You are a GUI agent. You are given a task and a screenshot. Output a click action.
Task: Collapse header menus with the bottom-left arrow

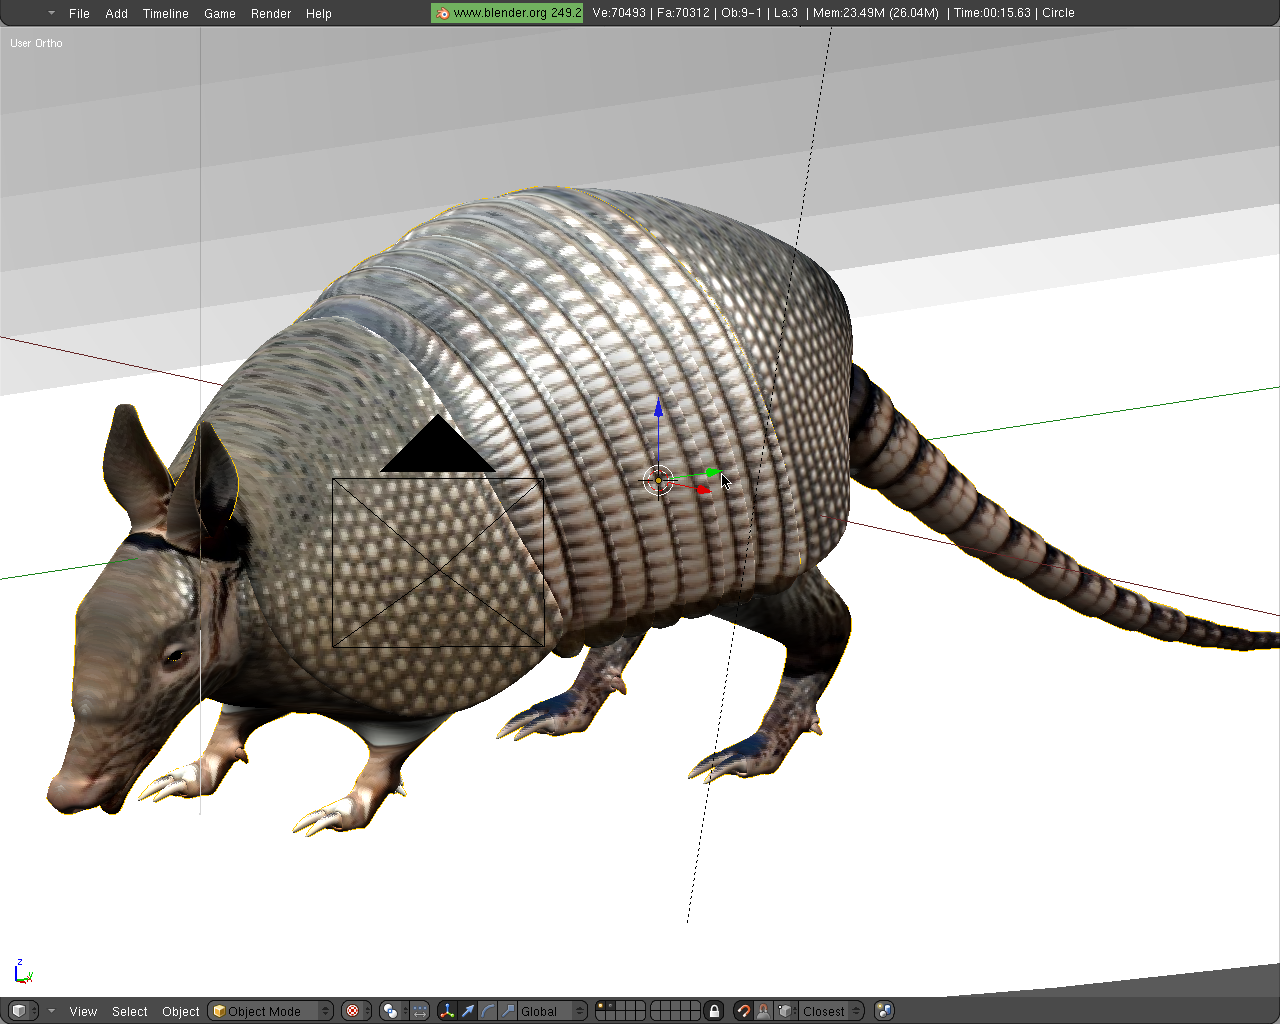[51, 1011]
